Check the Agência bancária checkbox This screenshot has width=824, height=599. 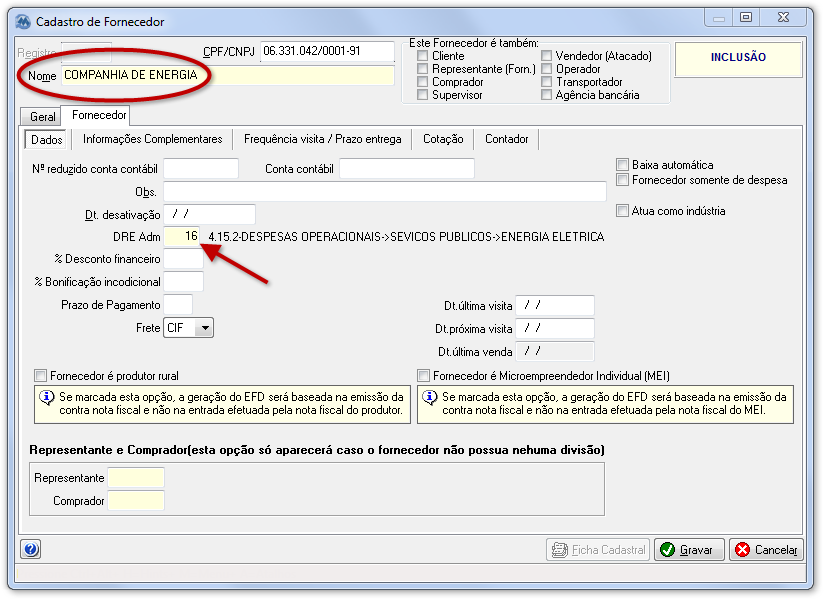click(547, 95)
